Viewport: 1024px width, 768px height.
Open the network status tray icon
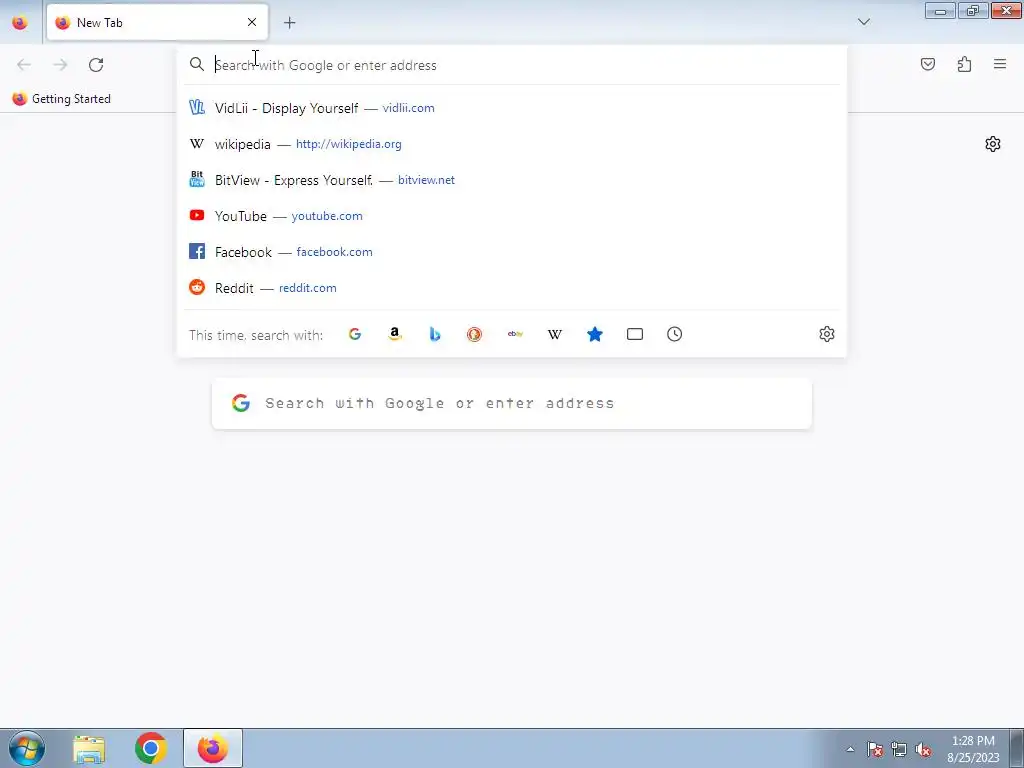point(899,749)
